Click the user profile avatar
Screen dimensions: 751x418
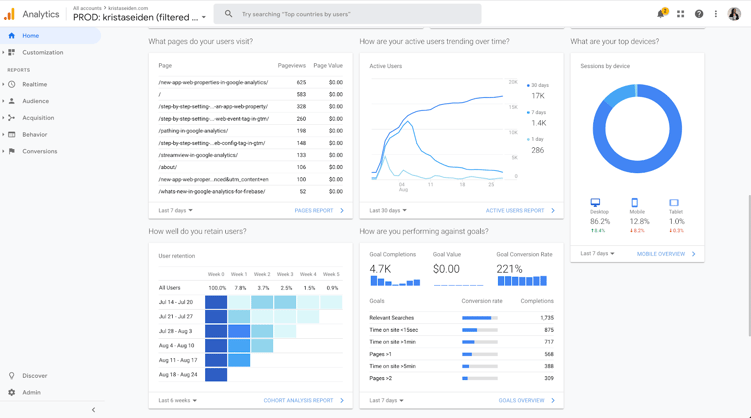(734, 14)
